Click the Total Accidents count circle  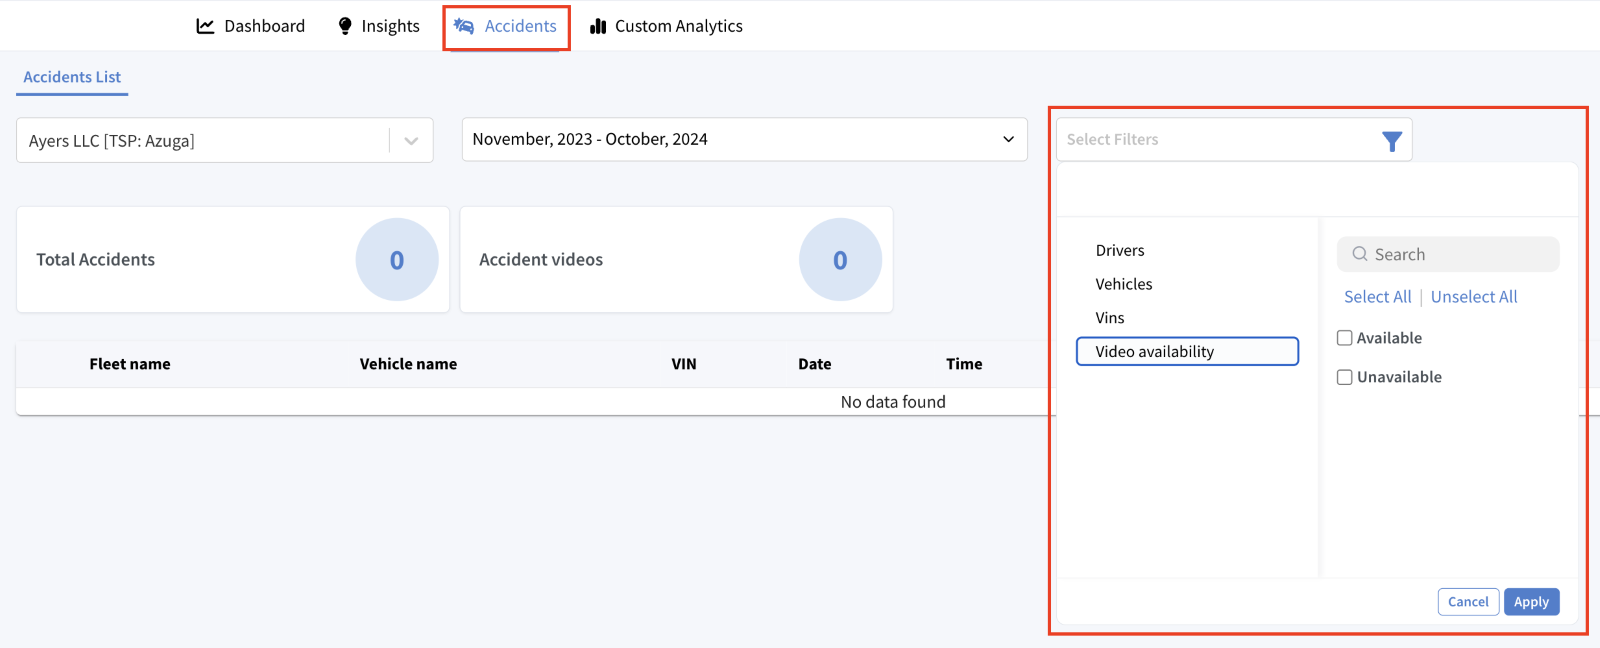397,260
